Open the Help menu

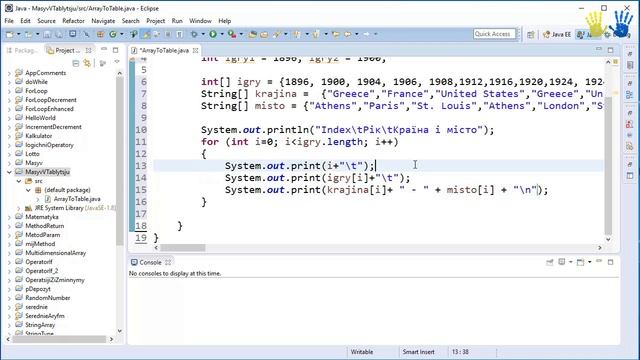(224, 21)
